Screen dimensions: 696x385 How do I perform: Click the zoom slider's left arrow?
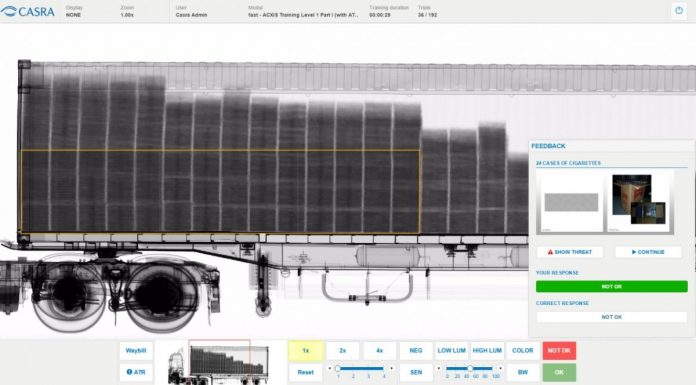[x=329, y=368]
